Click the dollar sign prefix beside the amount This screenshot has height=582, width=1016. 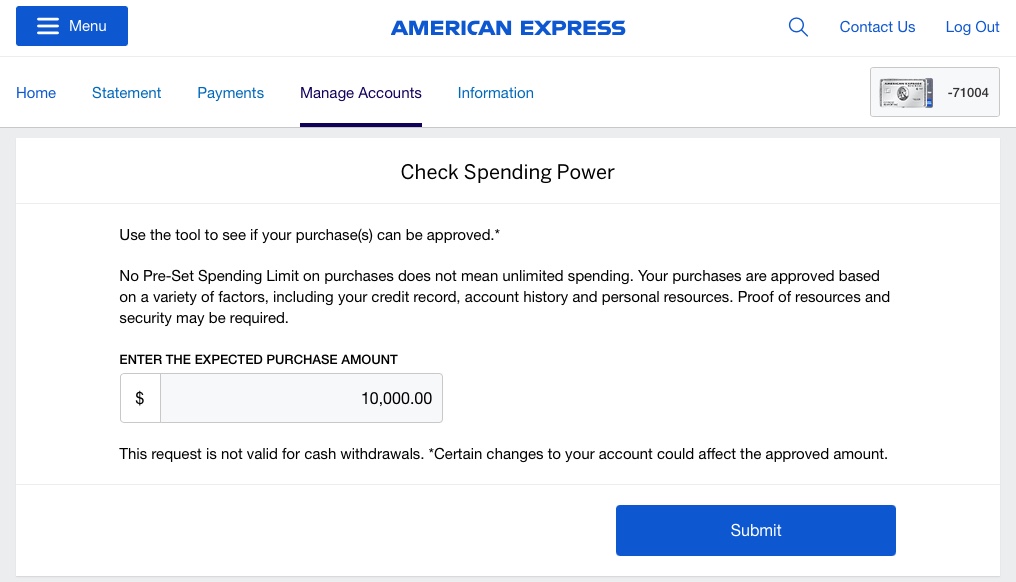[140, 397]
